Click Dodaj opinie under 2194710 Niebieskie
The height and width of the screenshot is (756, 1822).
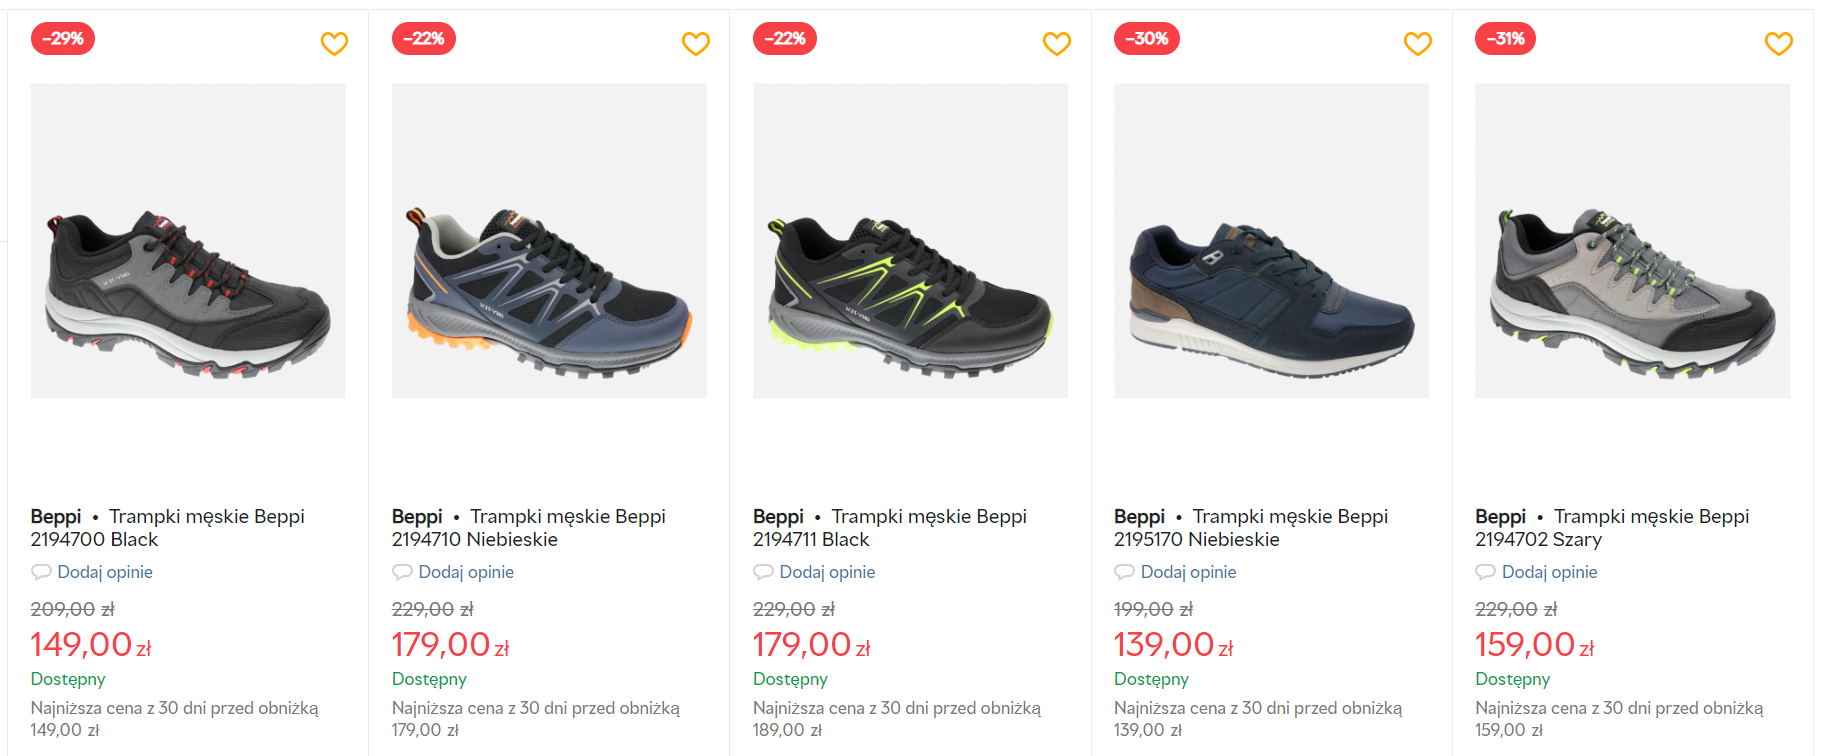tap(466, 572)
